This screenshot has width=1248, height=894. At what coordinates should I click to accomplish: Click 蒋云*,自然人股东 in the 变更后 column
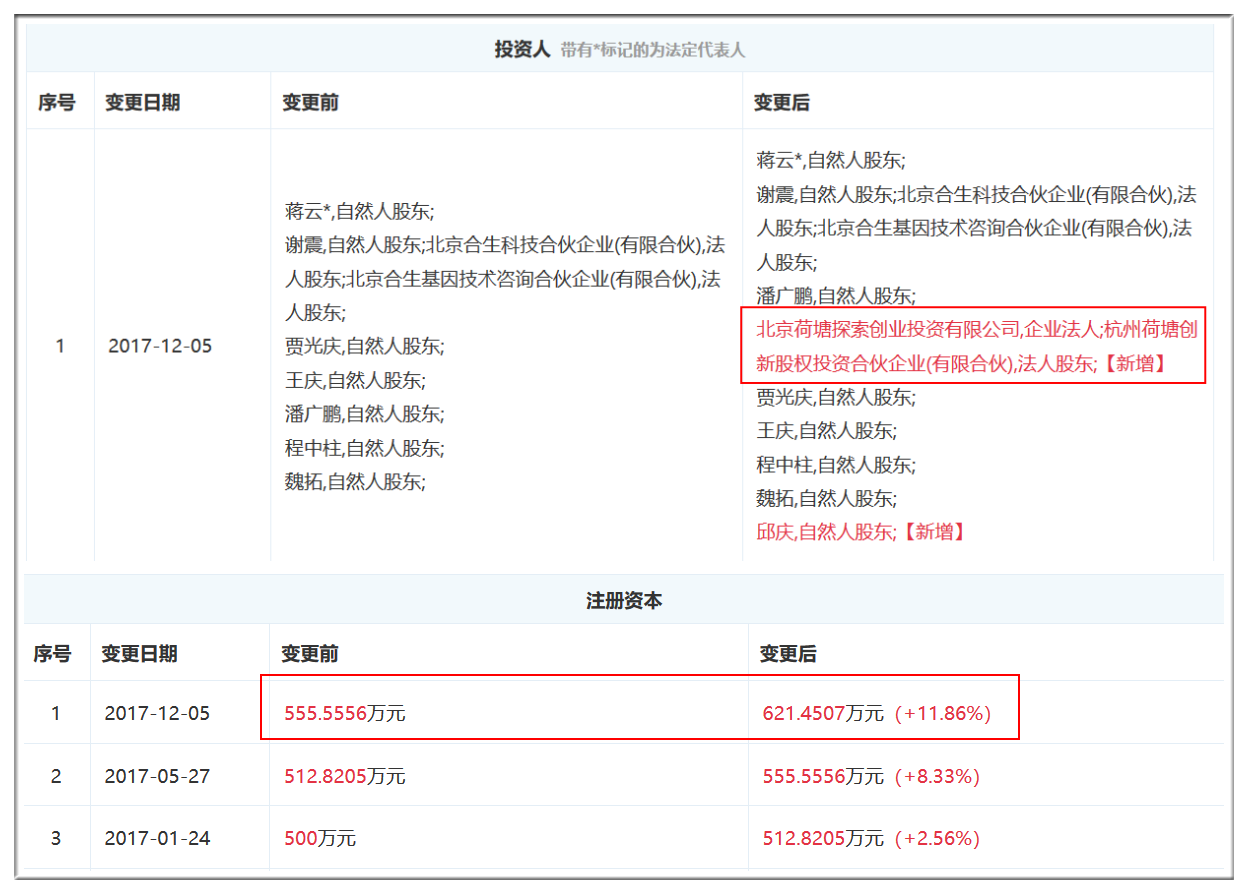click(x=831, y=160)
